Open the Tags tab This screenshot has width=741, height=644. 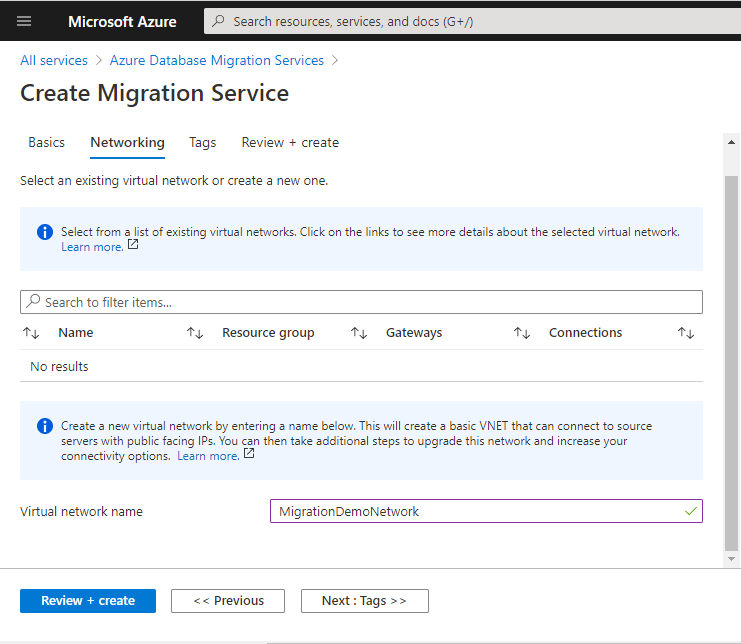[202, 142]
